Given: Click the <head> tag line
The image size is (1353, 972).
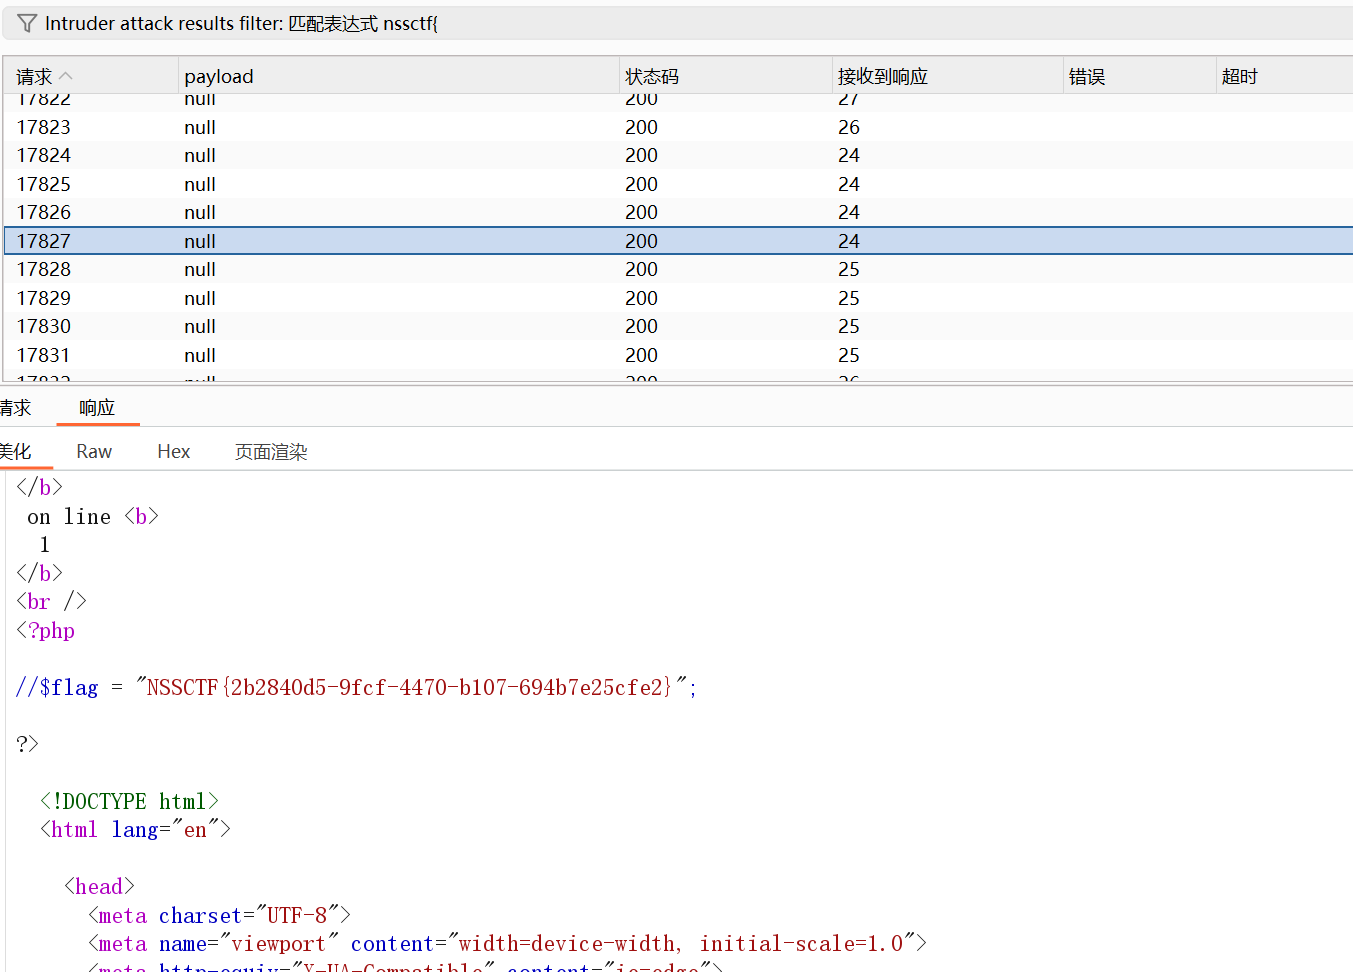Looking at the screenshot, I should coord(99,886).
